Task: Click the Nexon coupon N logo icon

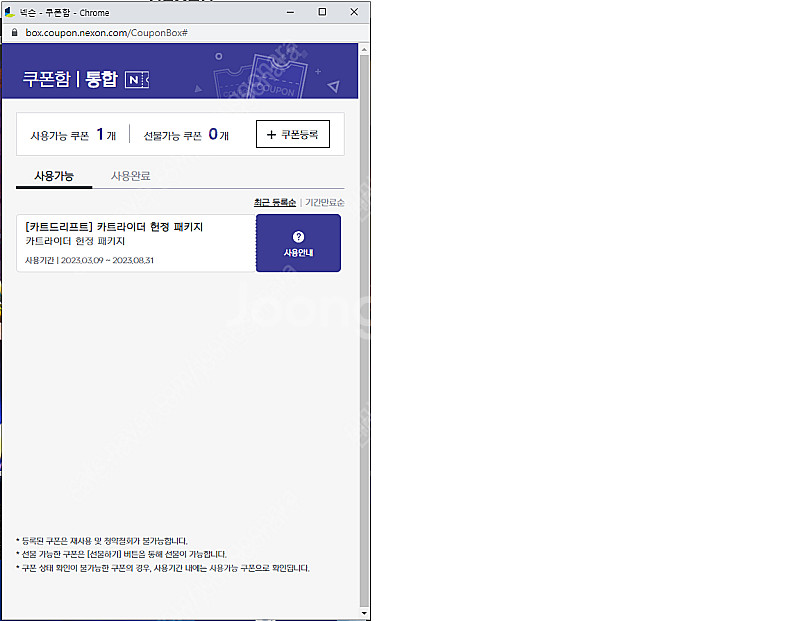Action: tap(137, 80)
